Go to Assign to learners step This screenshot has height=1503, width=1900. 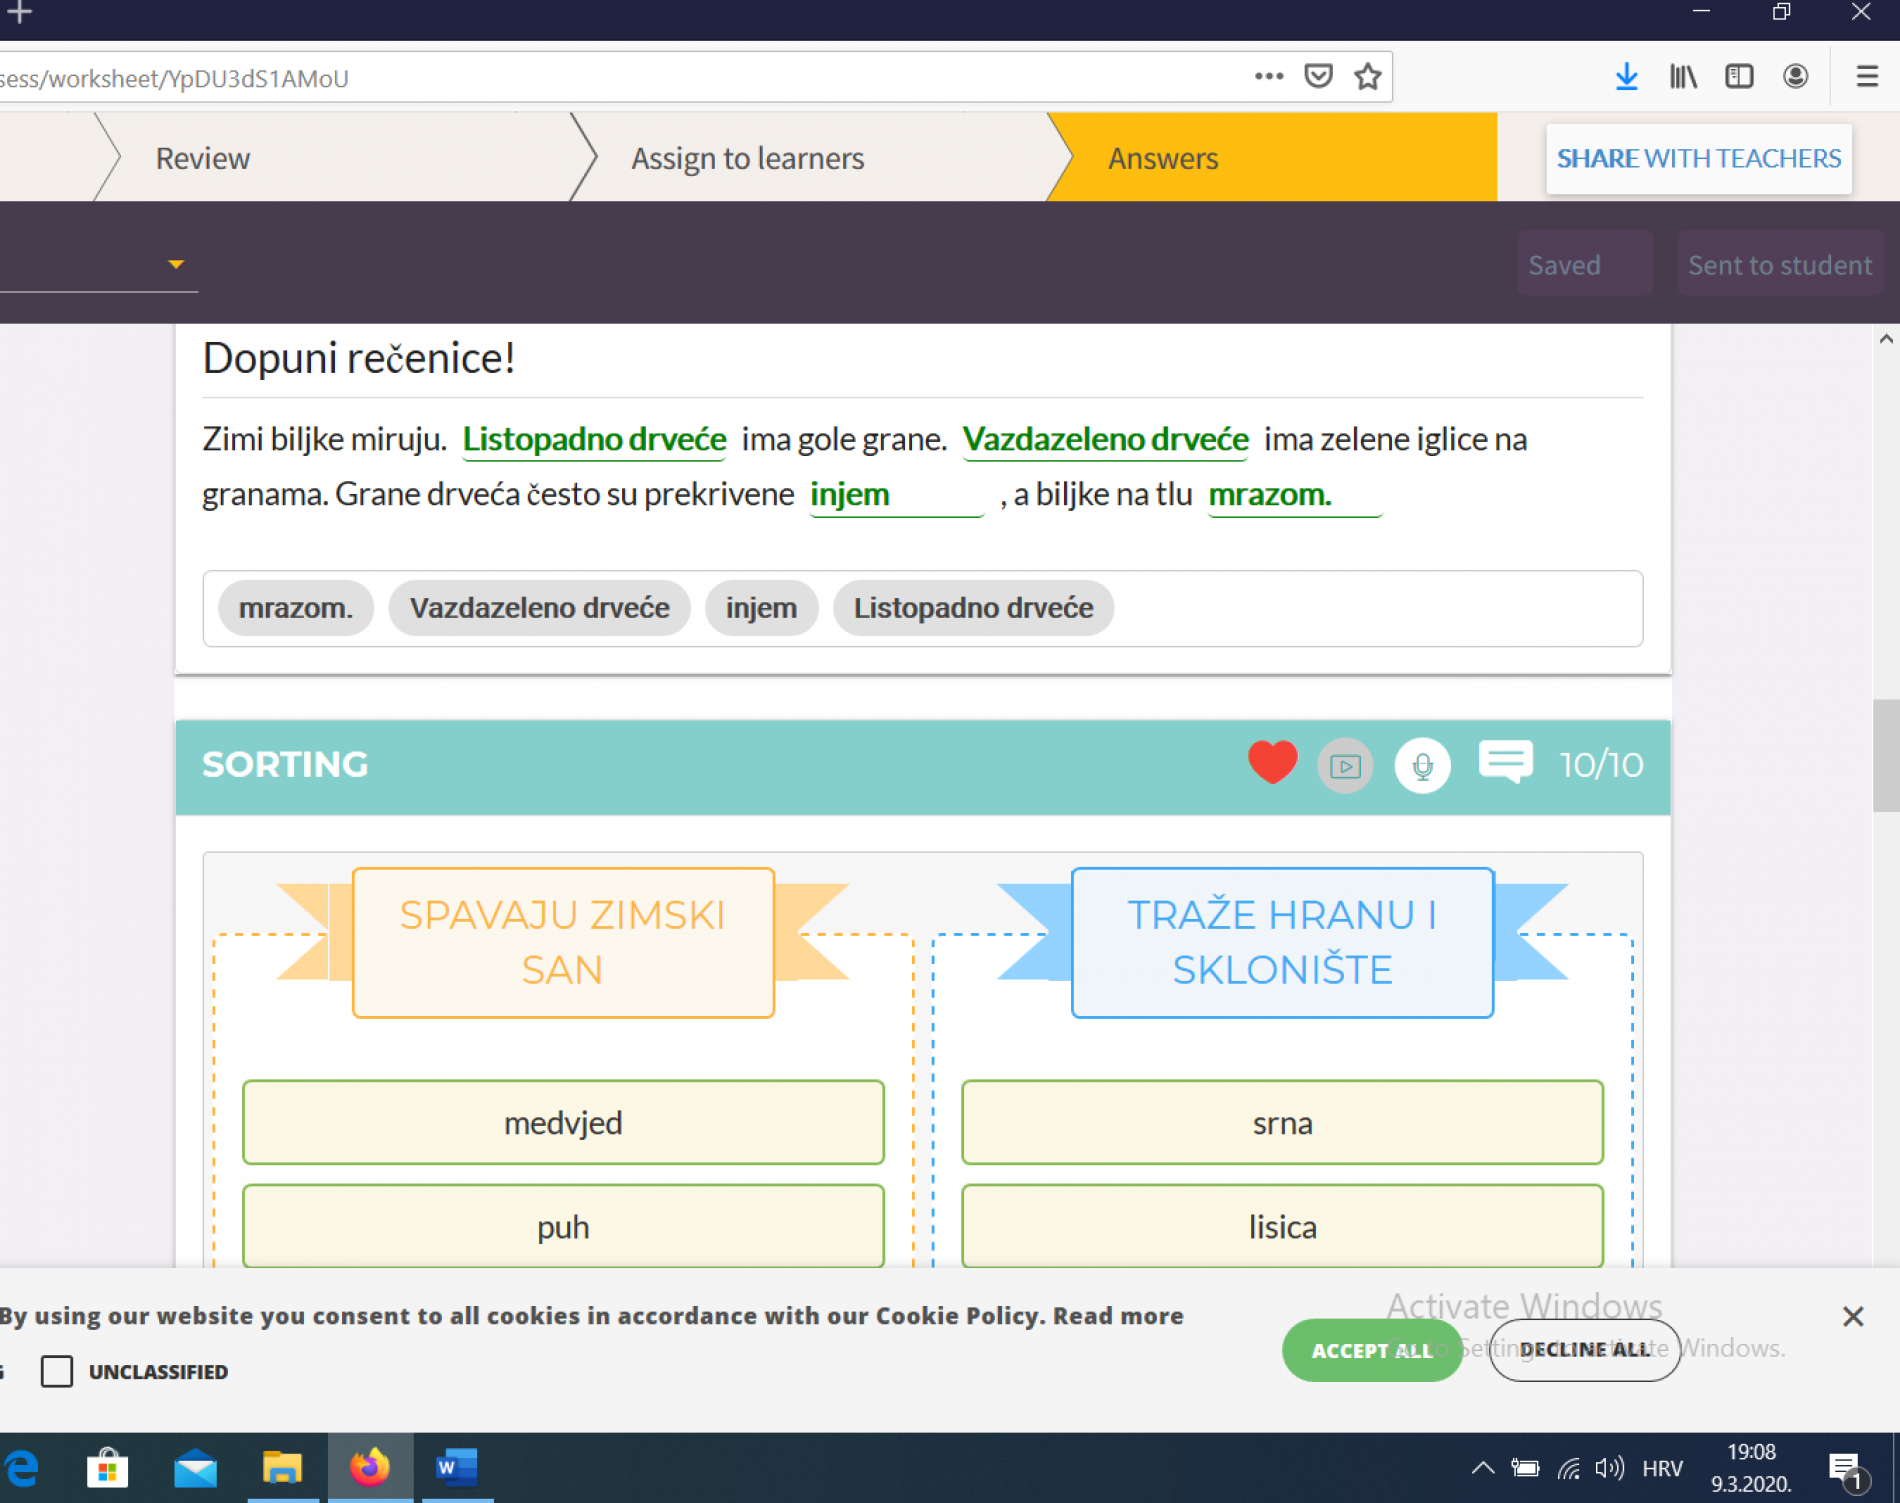coord(747,158)
